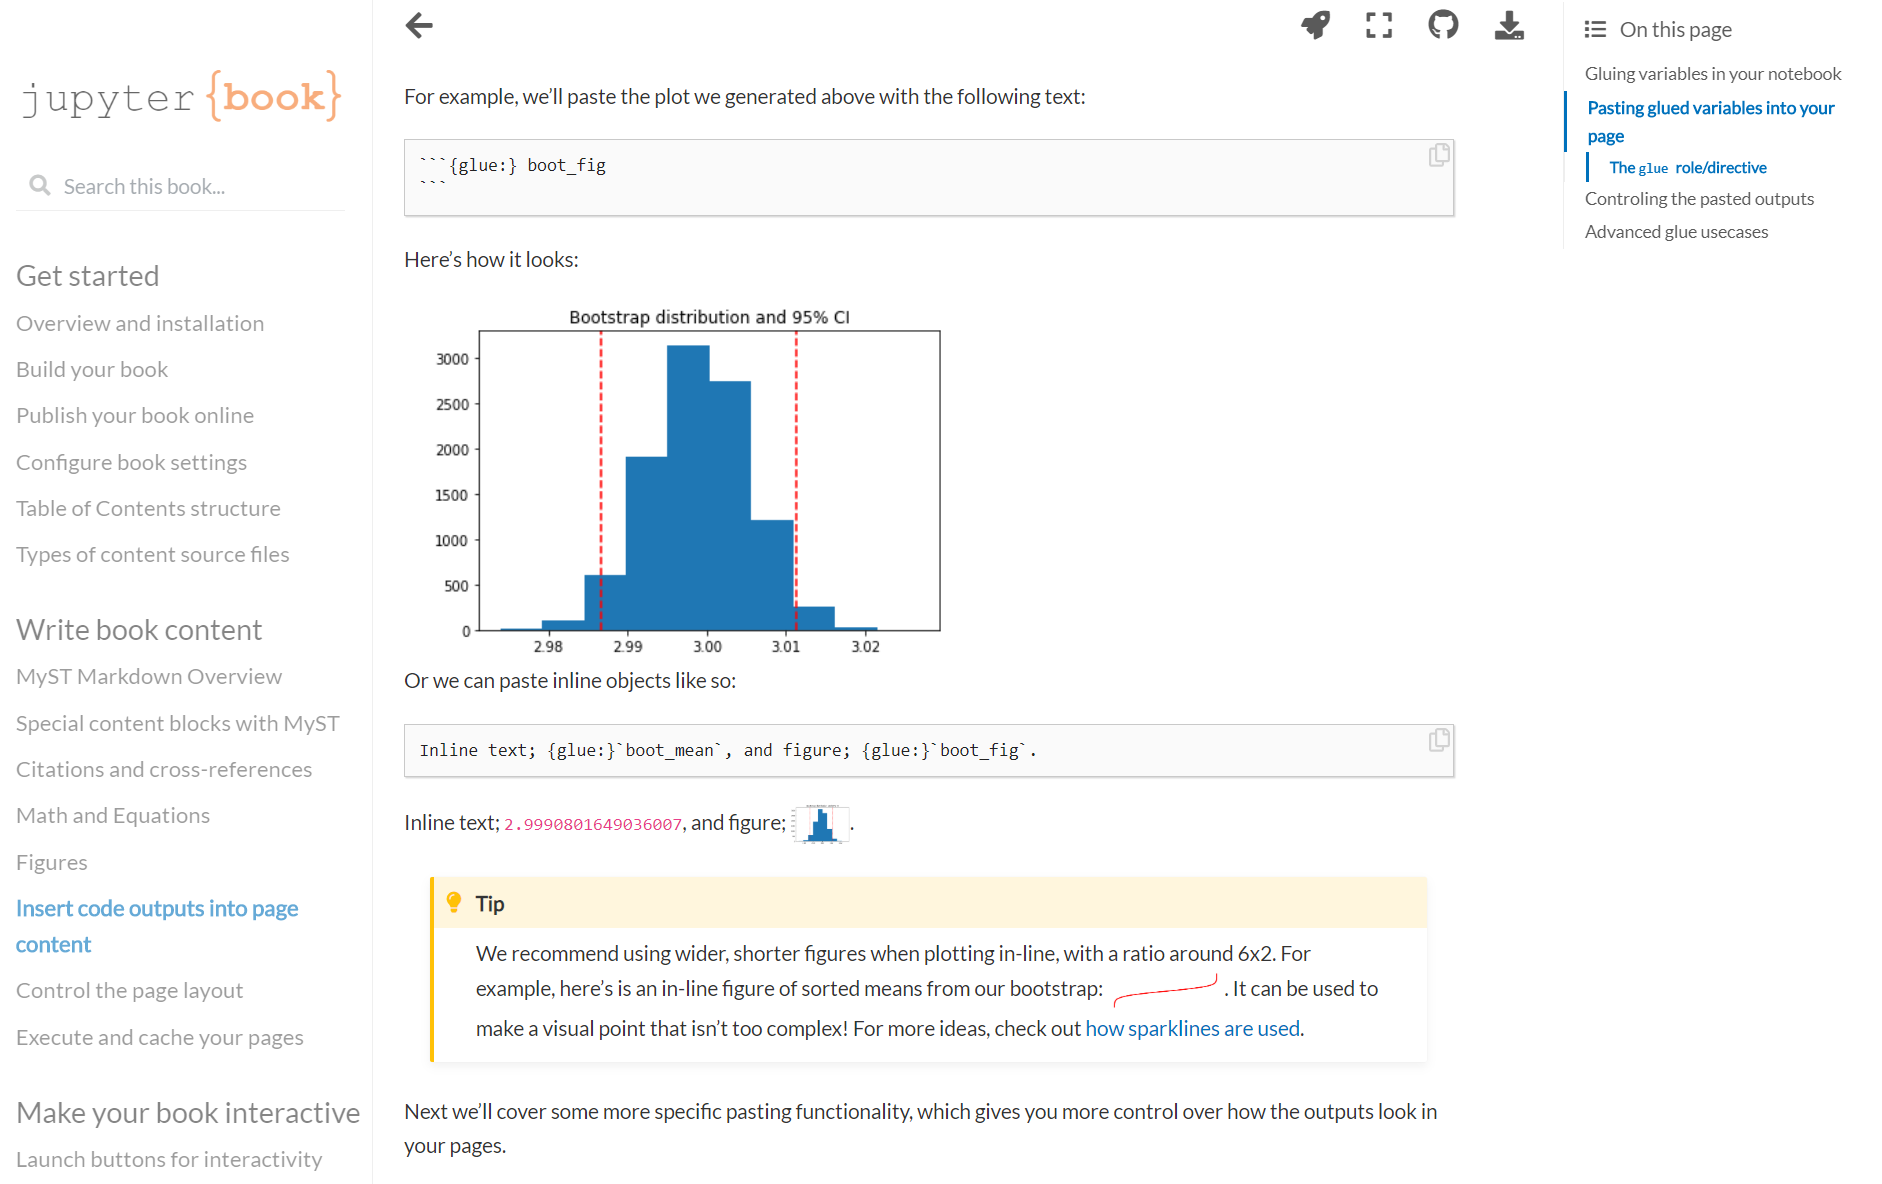Viewport: 1882px width, 1184px height.
Task: Click the search magnifier icon
Action: 40,185
